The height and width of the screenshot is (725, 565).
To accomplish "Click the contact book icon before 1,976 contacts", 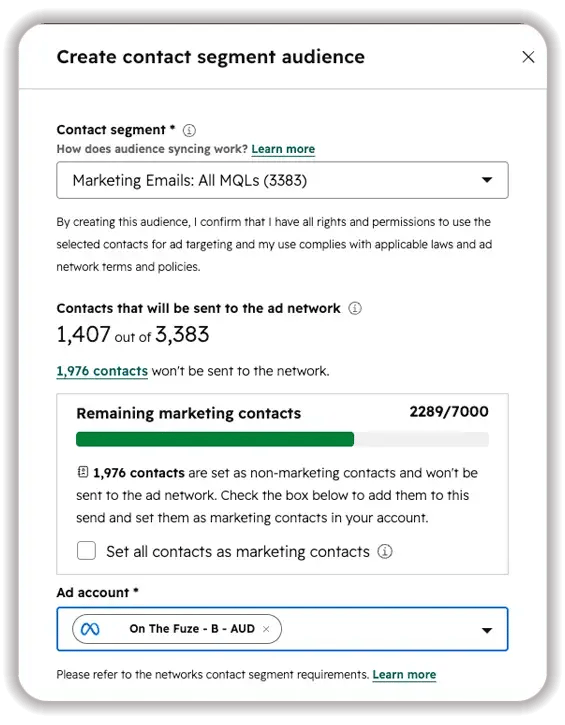I will point(82,472).
